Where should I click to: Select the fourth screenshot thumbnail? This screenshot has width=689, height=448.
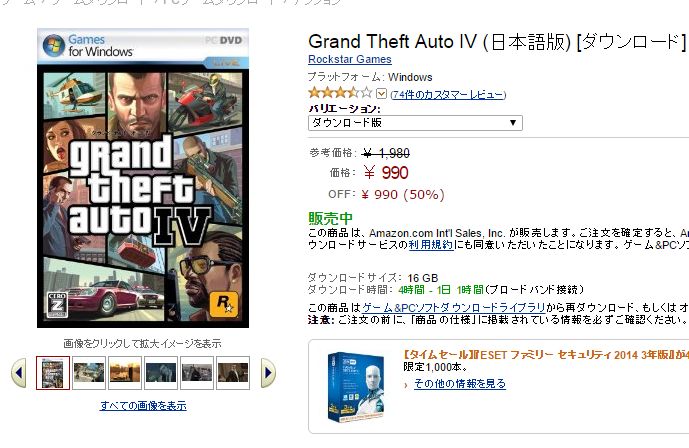click(x=161, y=372)
